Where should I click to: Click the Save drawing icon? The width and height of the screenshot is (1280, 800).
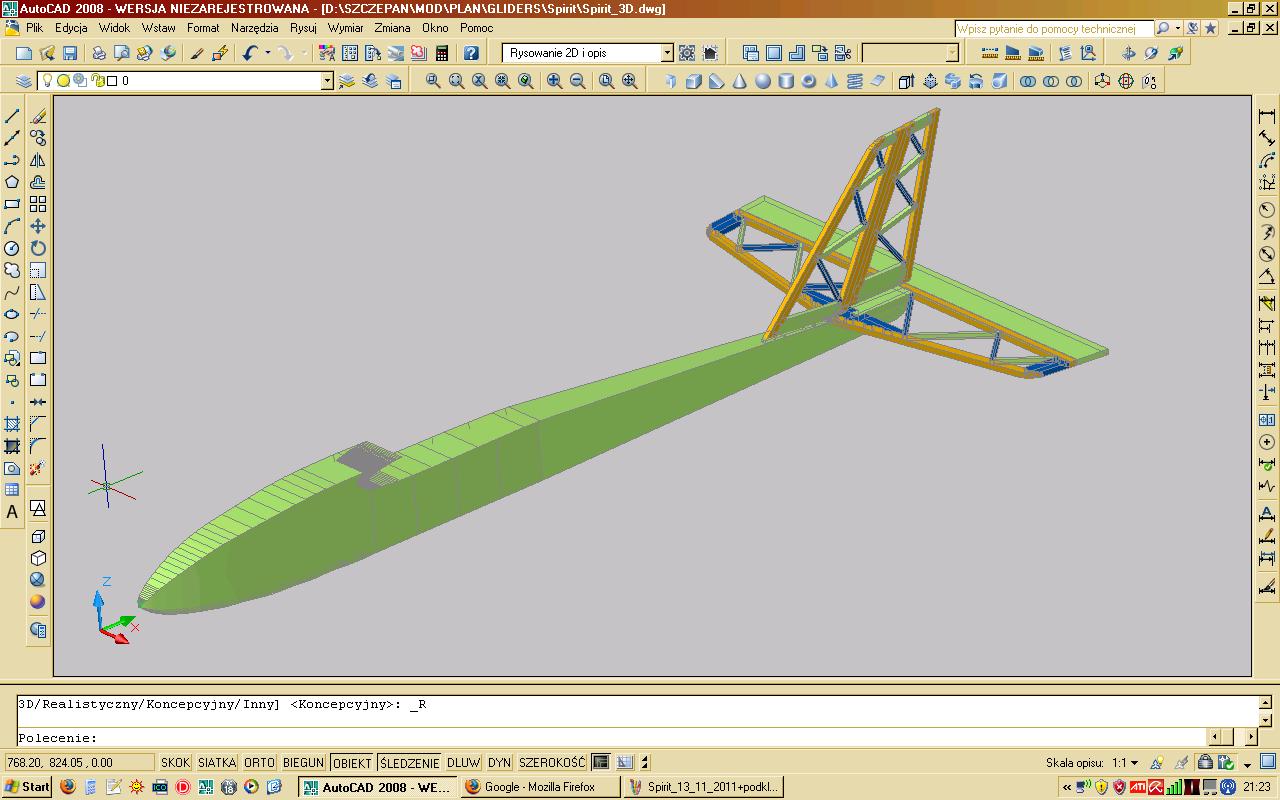click(70, 53)
